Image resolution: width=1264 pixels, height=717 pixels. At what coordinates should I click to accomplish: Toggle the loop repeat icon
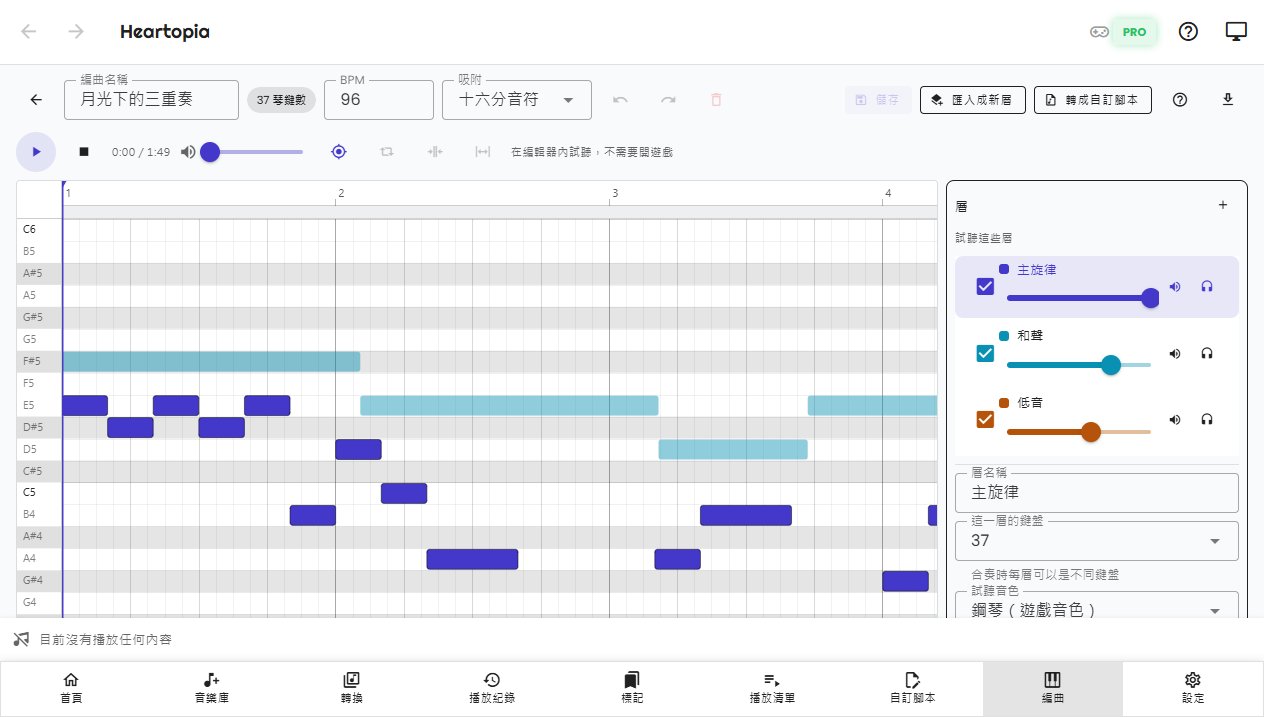[x=387, y=152]
